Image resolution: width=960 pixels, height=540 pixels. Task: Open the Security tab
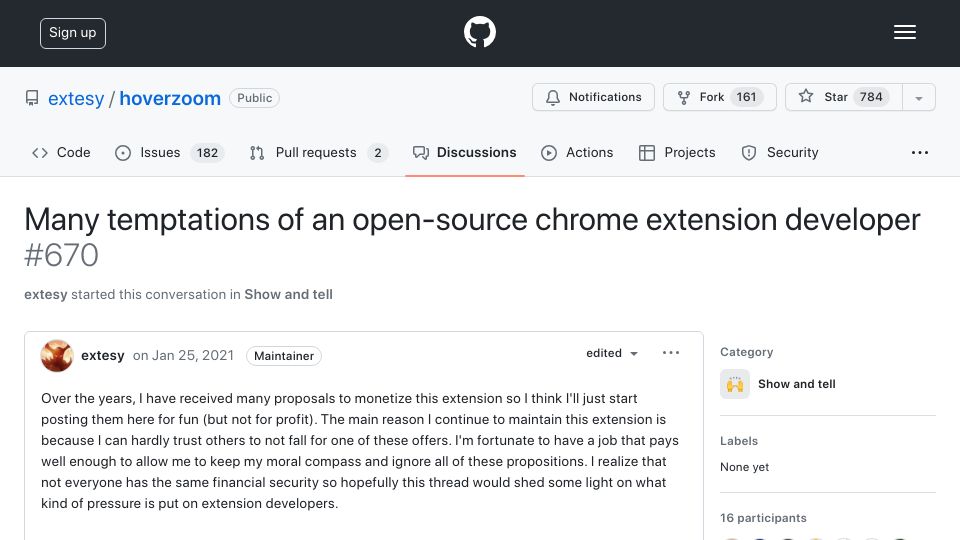(x=779, y=152)
